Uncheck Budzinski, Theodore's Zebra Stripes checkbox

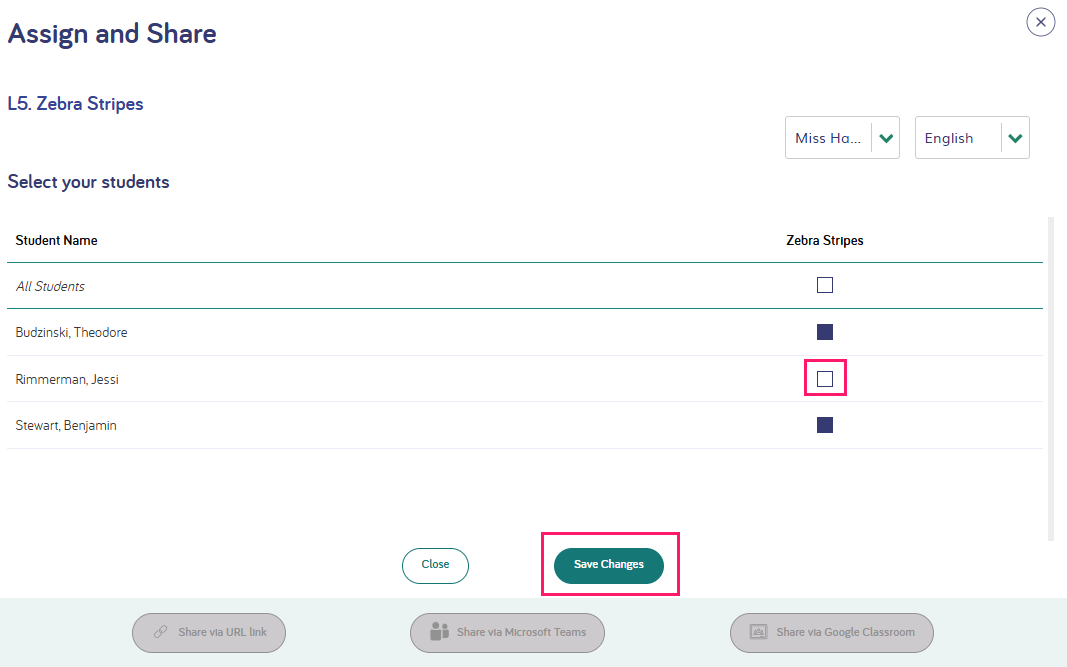click(825, 332)
